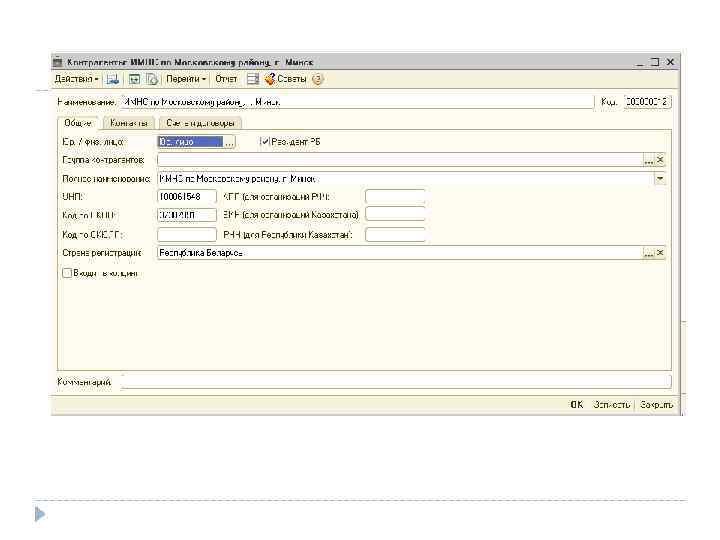The image size is (720, 540).
Task: Toggle the Входит в холдинг checkbox
Action: point(67,273)
